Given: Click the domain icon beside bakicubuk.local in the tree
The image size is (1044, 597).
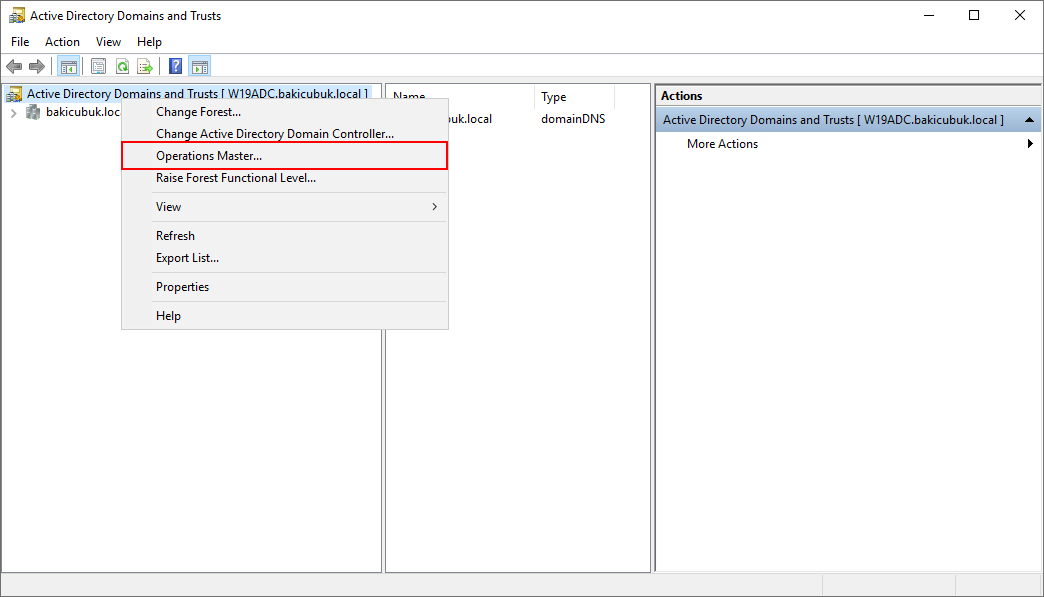Looking at the screenshot, I should 33,112.
